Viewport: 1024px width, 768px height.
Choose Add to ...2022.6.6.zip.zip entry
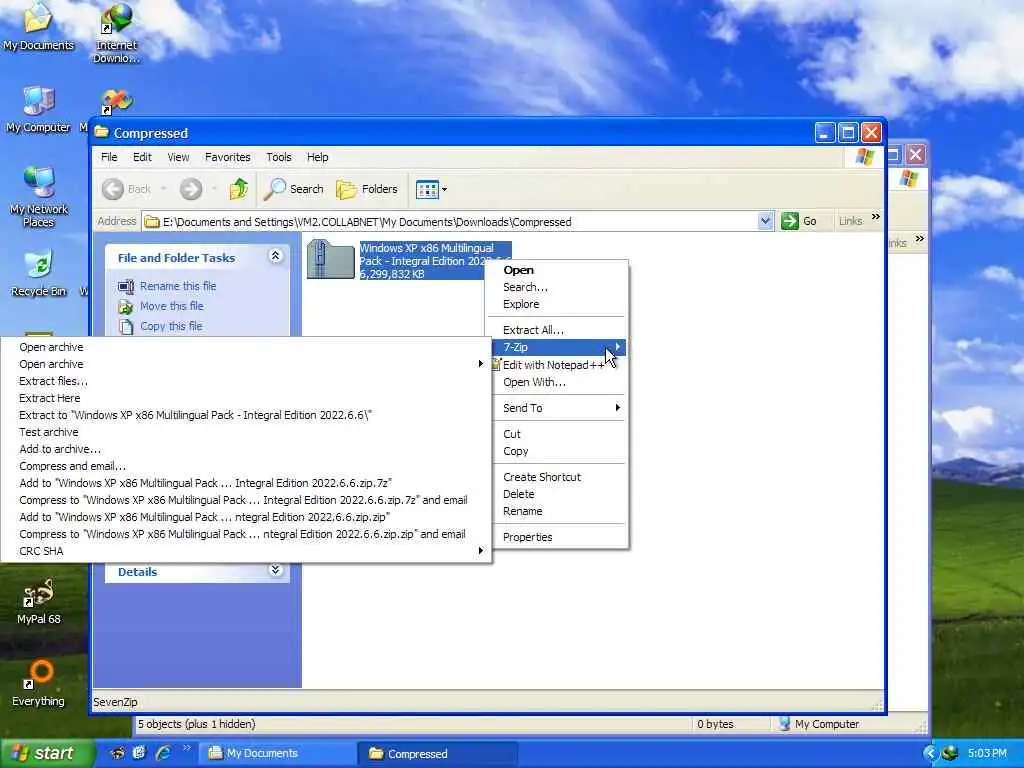(246, 517)
